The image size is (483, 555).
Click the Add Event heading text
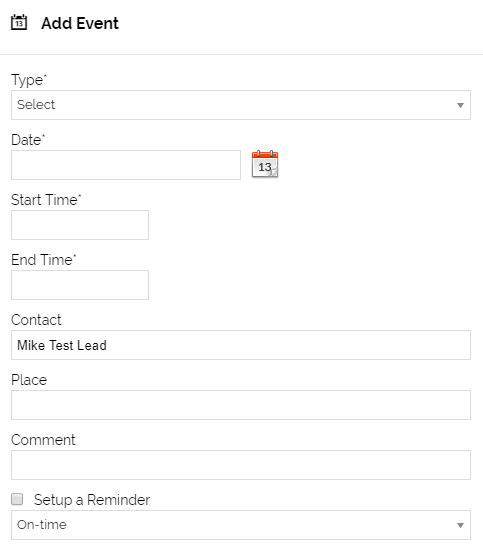80,23
